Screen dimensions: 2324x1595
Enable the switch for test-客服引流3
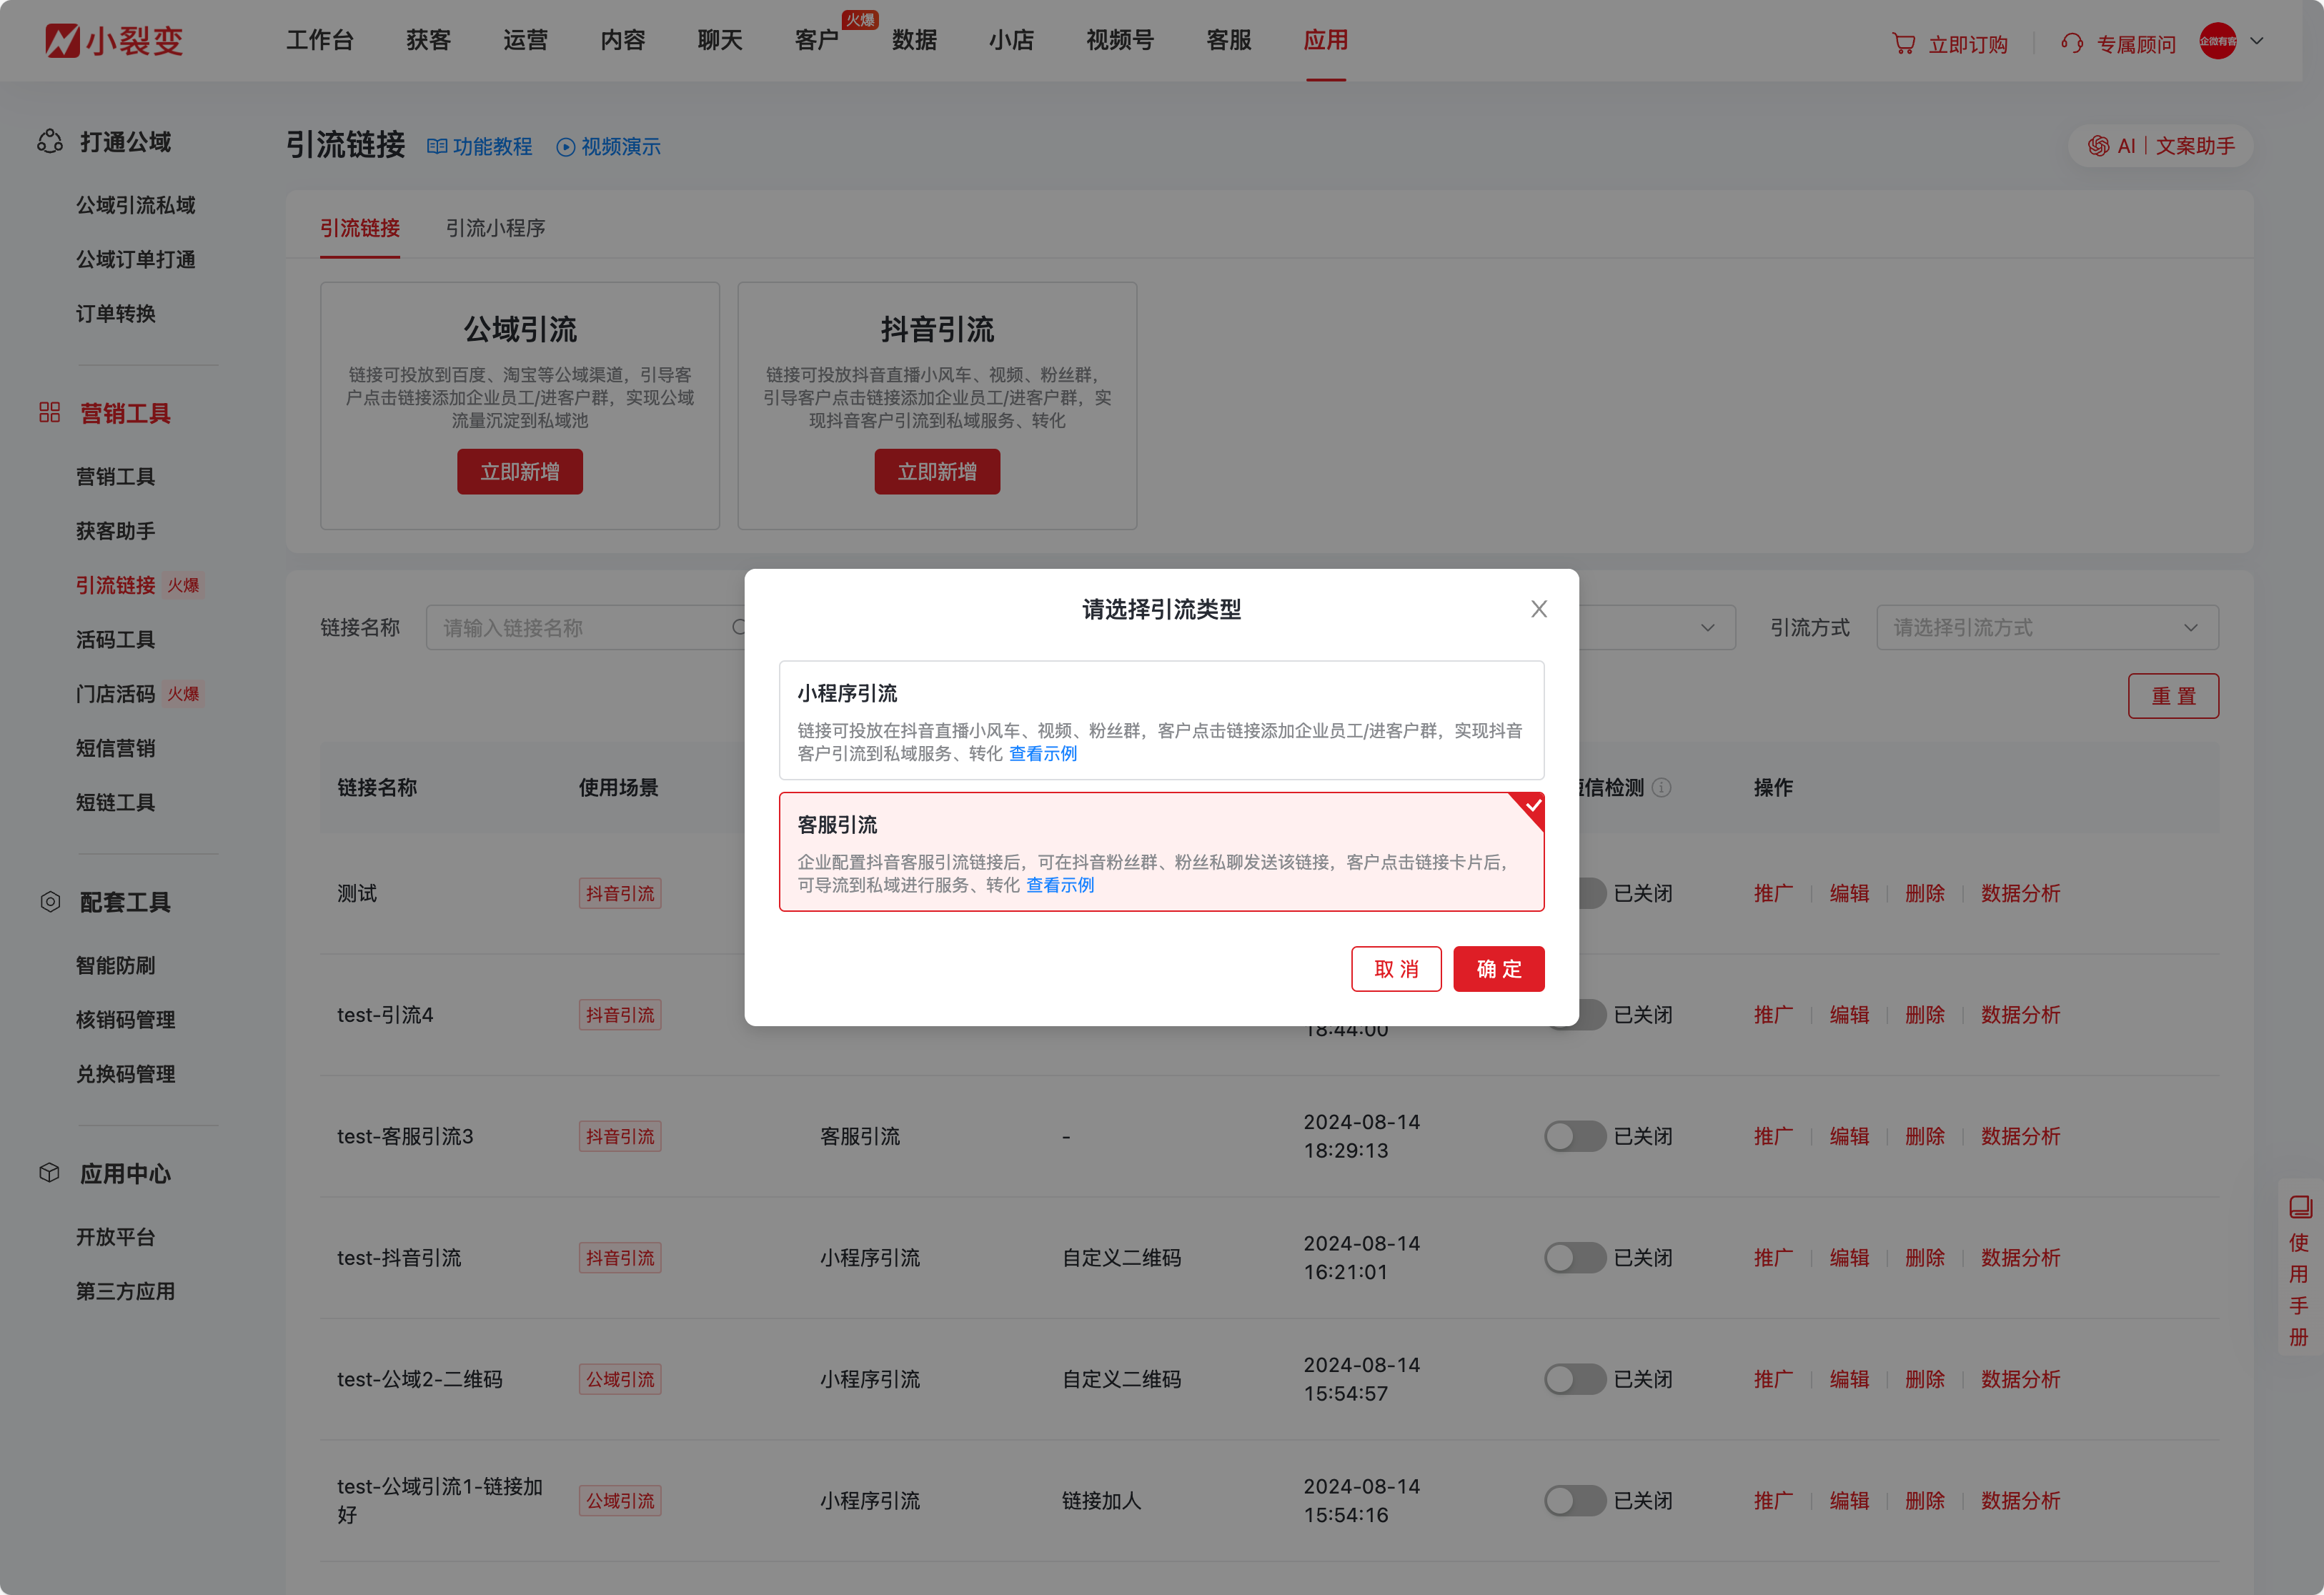1574,1136
